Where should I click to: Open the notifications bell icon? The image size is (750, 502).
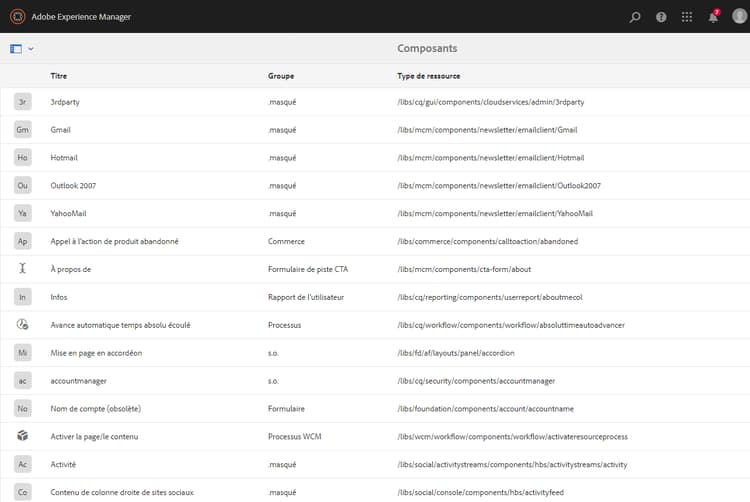[713, 17]
